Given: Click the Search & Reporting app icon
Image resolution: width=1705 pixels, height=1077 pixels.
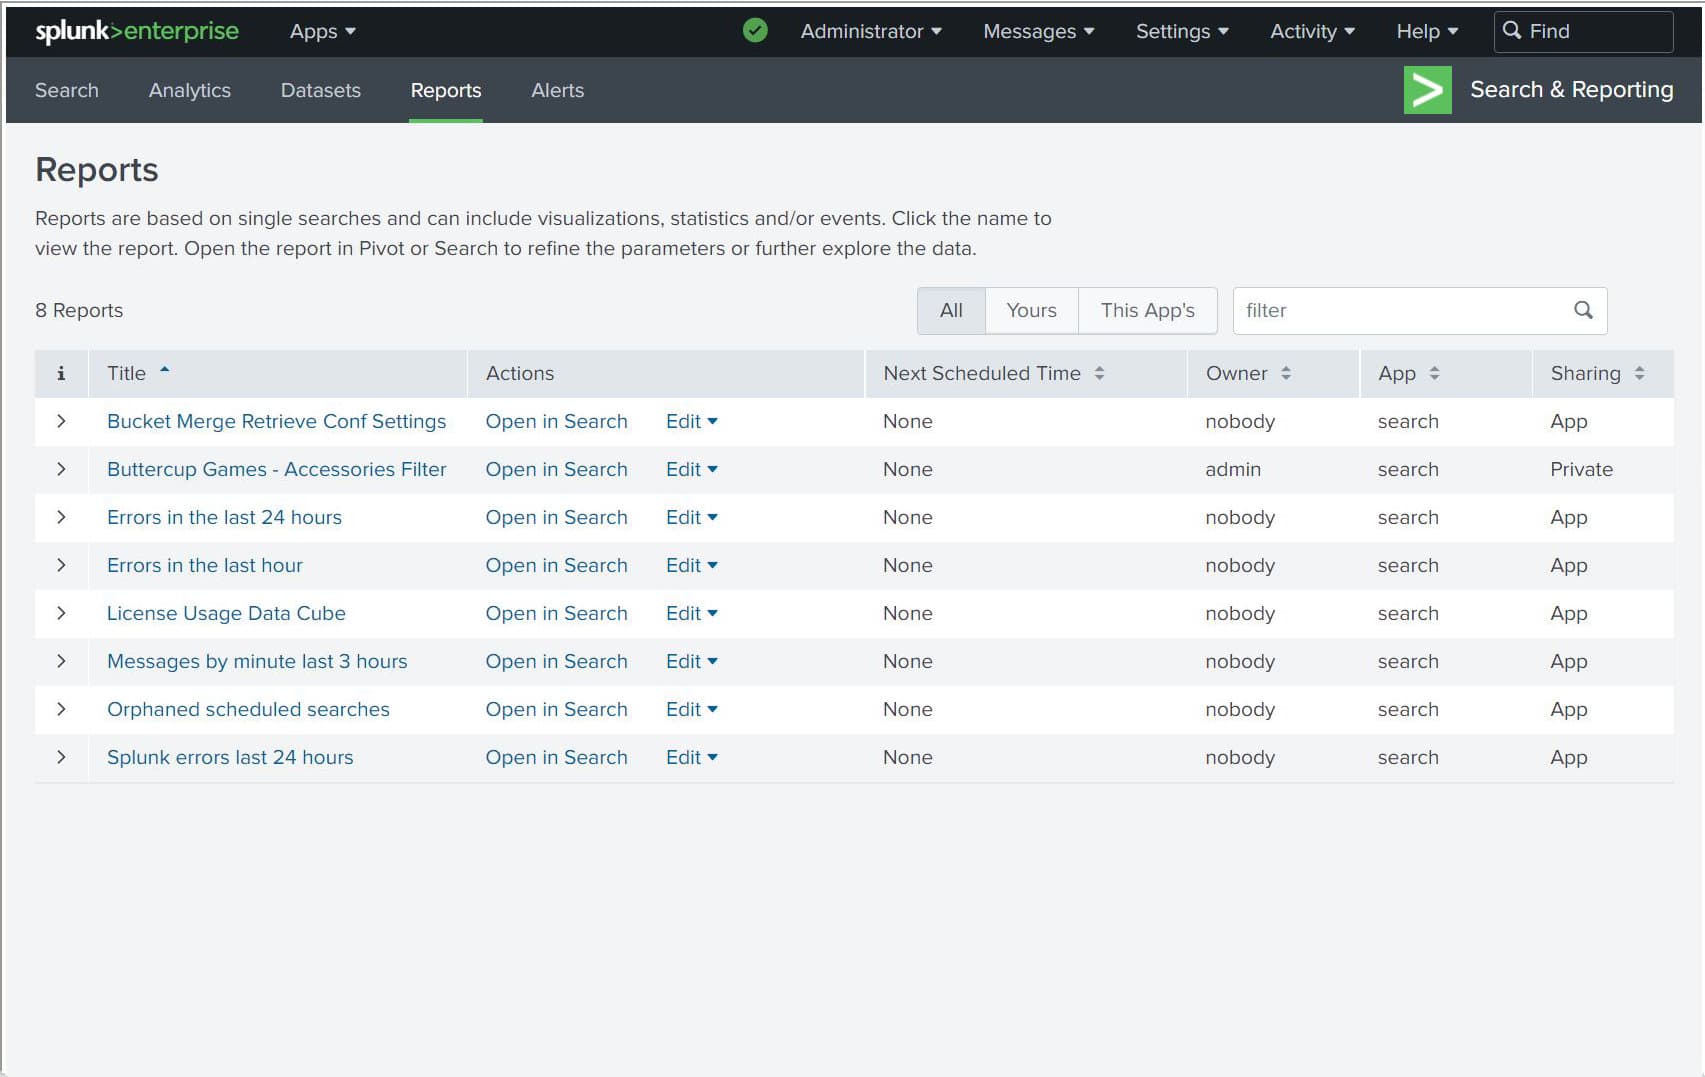Looking at the screenshot, I should click(x=1427, y=90).
